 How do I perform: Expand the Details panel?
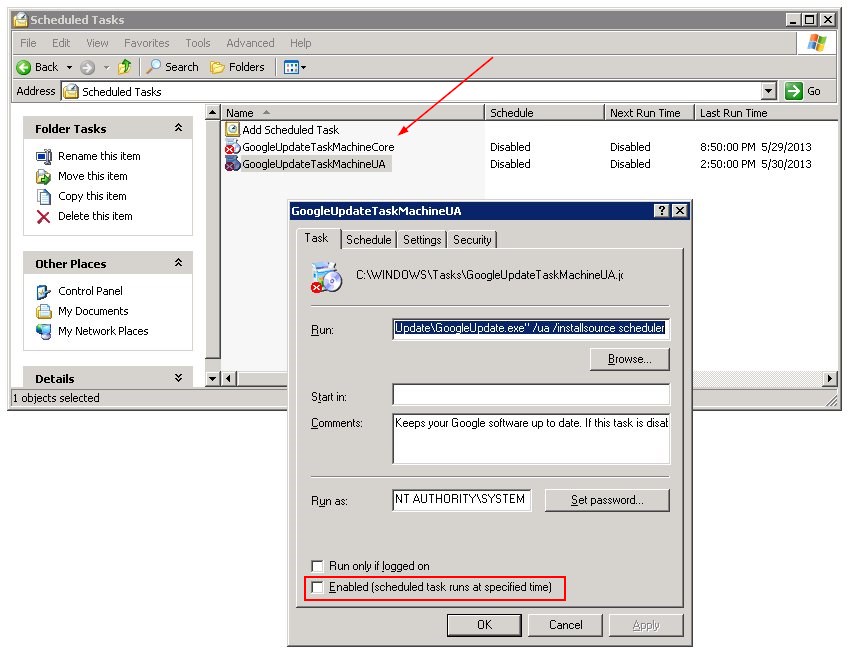click(x=178, y=378)
